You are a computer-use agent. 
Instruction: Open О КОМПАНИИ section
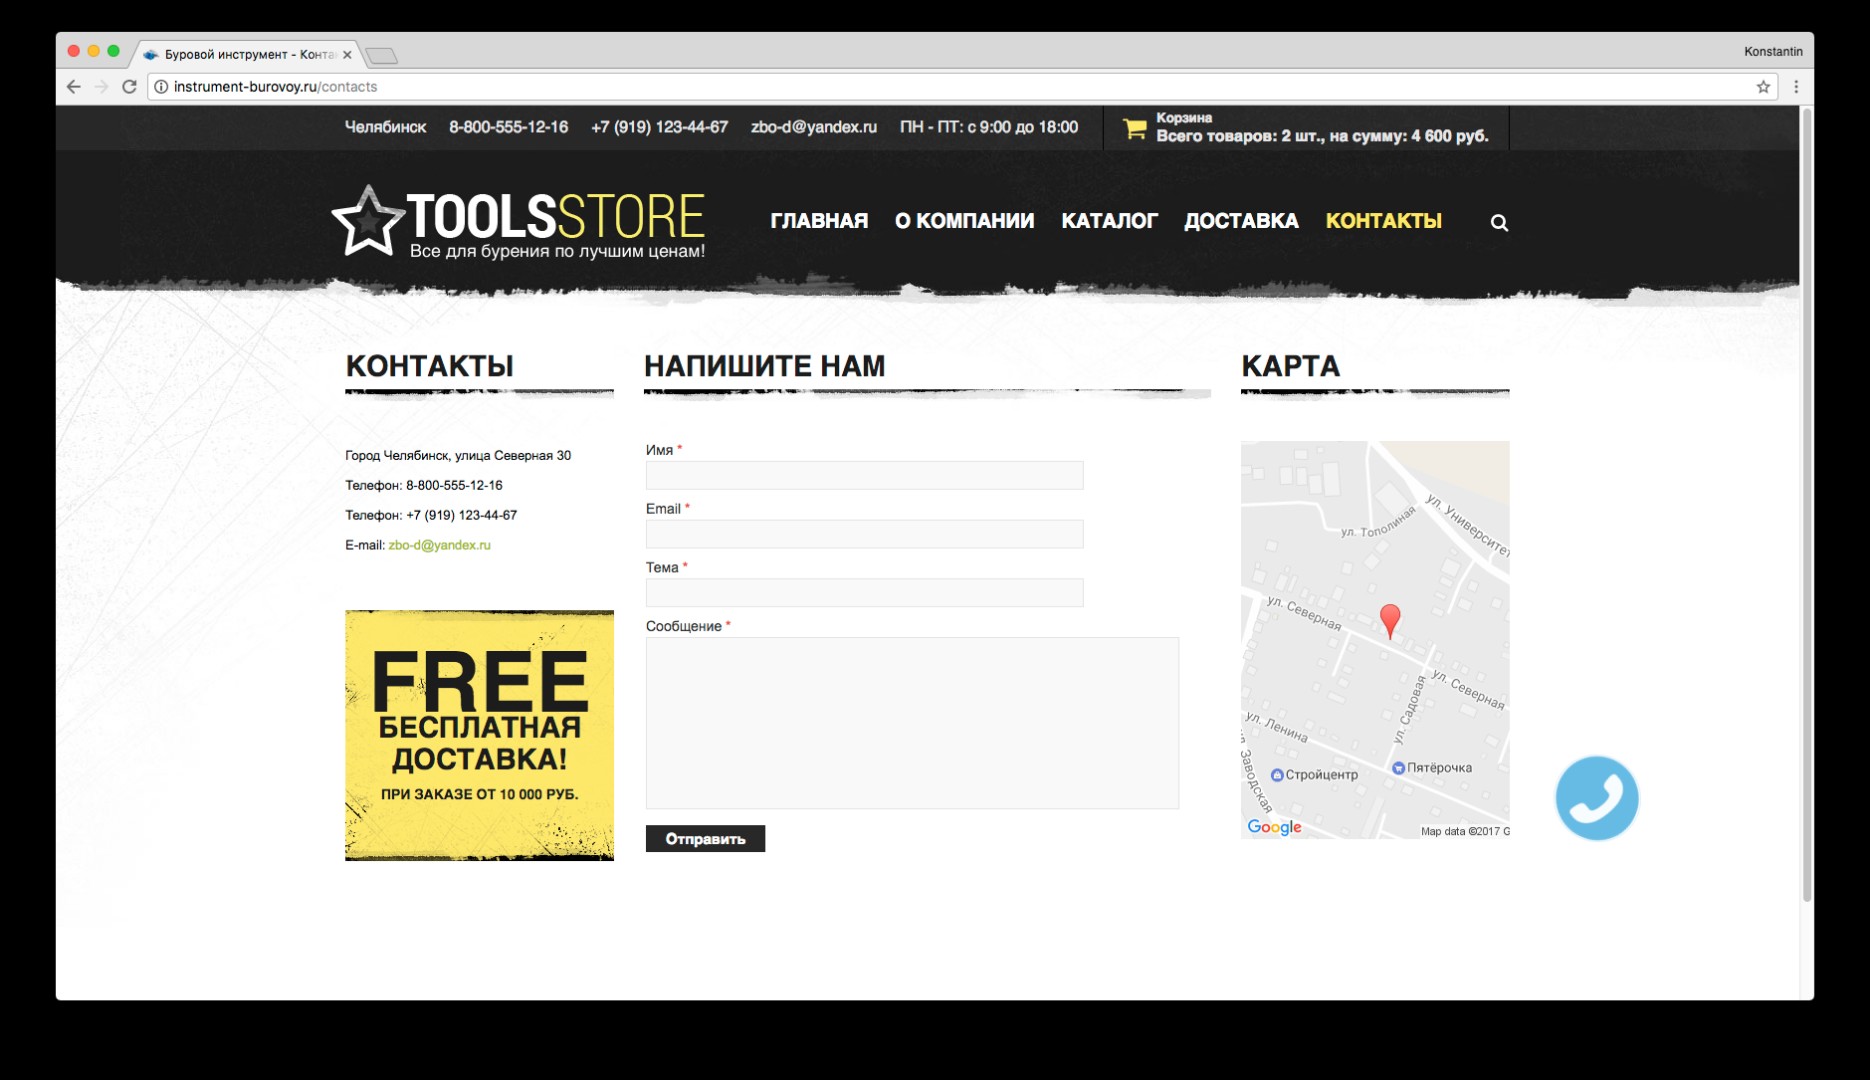click(x=964, y=221)
